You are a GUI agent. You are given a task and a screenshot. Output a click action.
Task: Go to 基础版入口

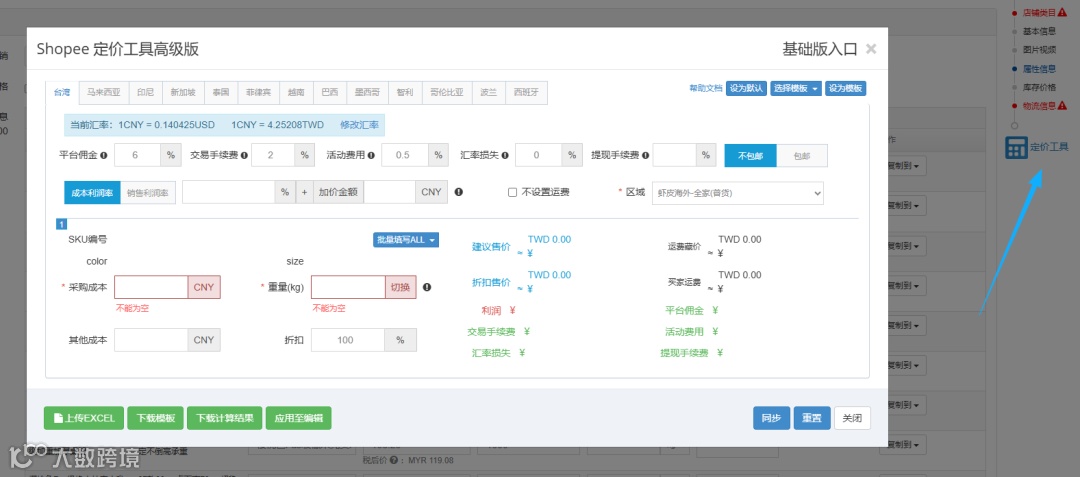(820, 49)
